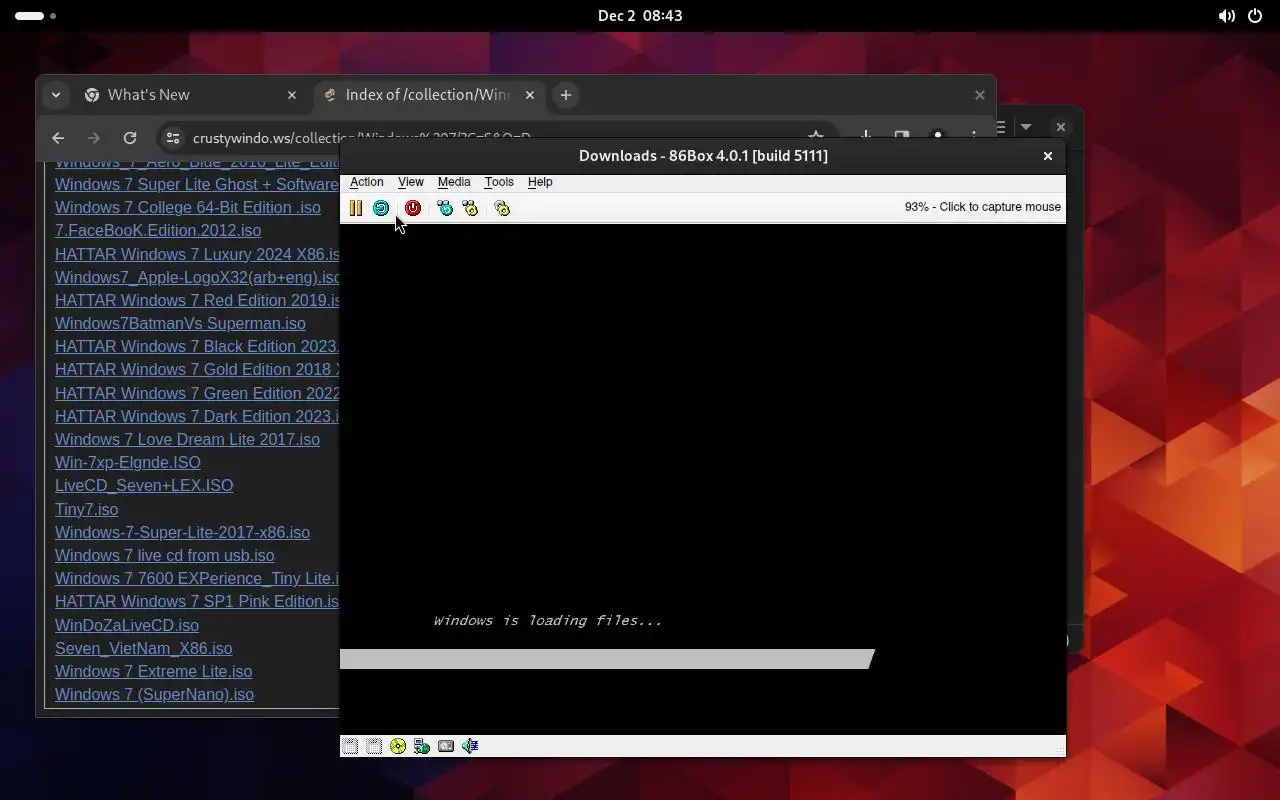The image size is (1280, 800).
Task: Open Windows 7 Extreme Lite.iso link
Action: click(153, 672)
